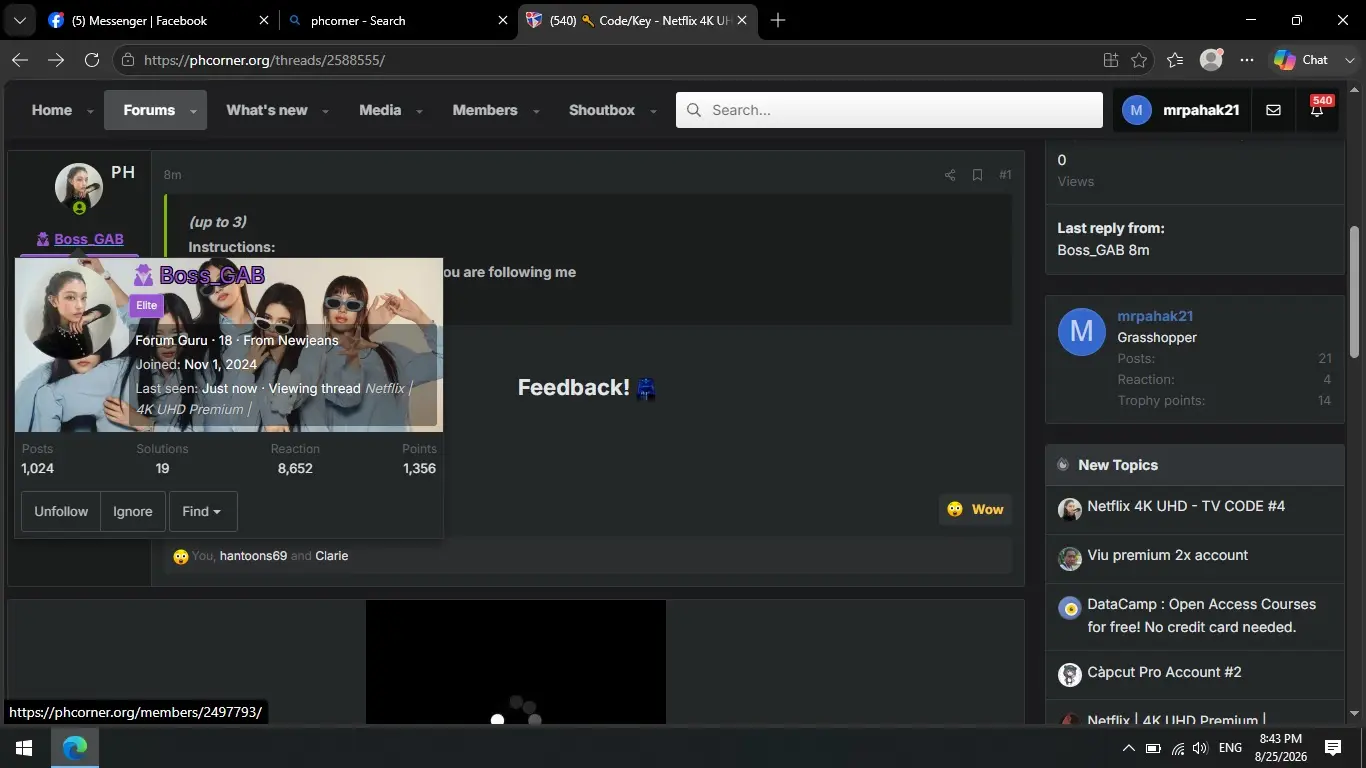This screenshot has height=768, width=1366.
Task: Click the Wow reaction button
Action: click(975, 509)
